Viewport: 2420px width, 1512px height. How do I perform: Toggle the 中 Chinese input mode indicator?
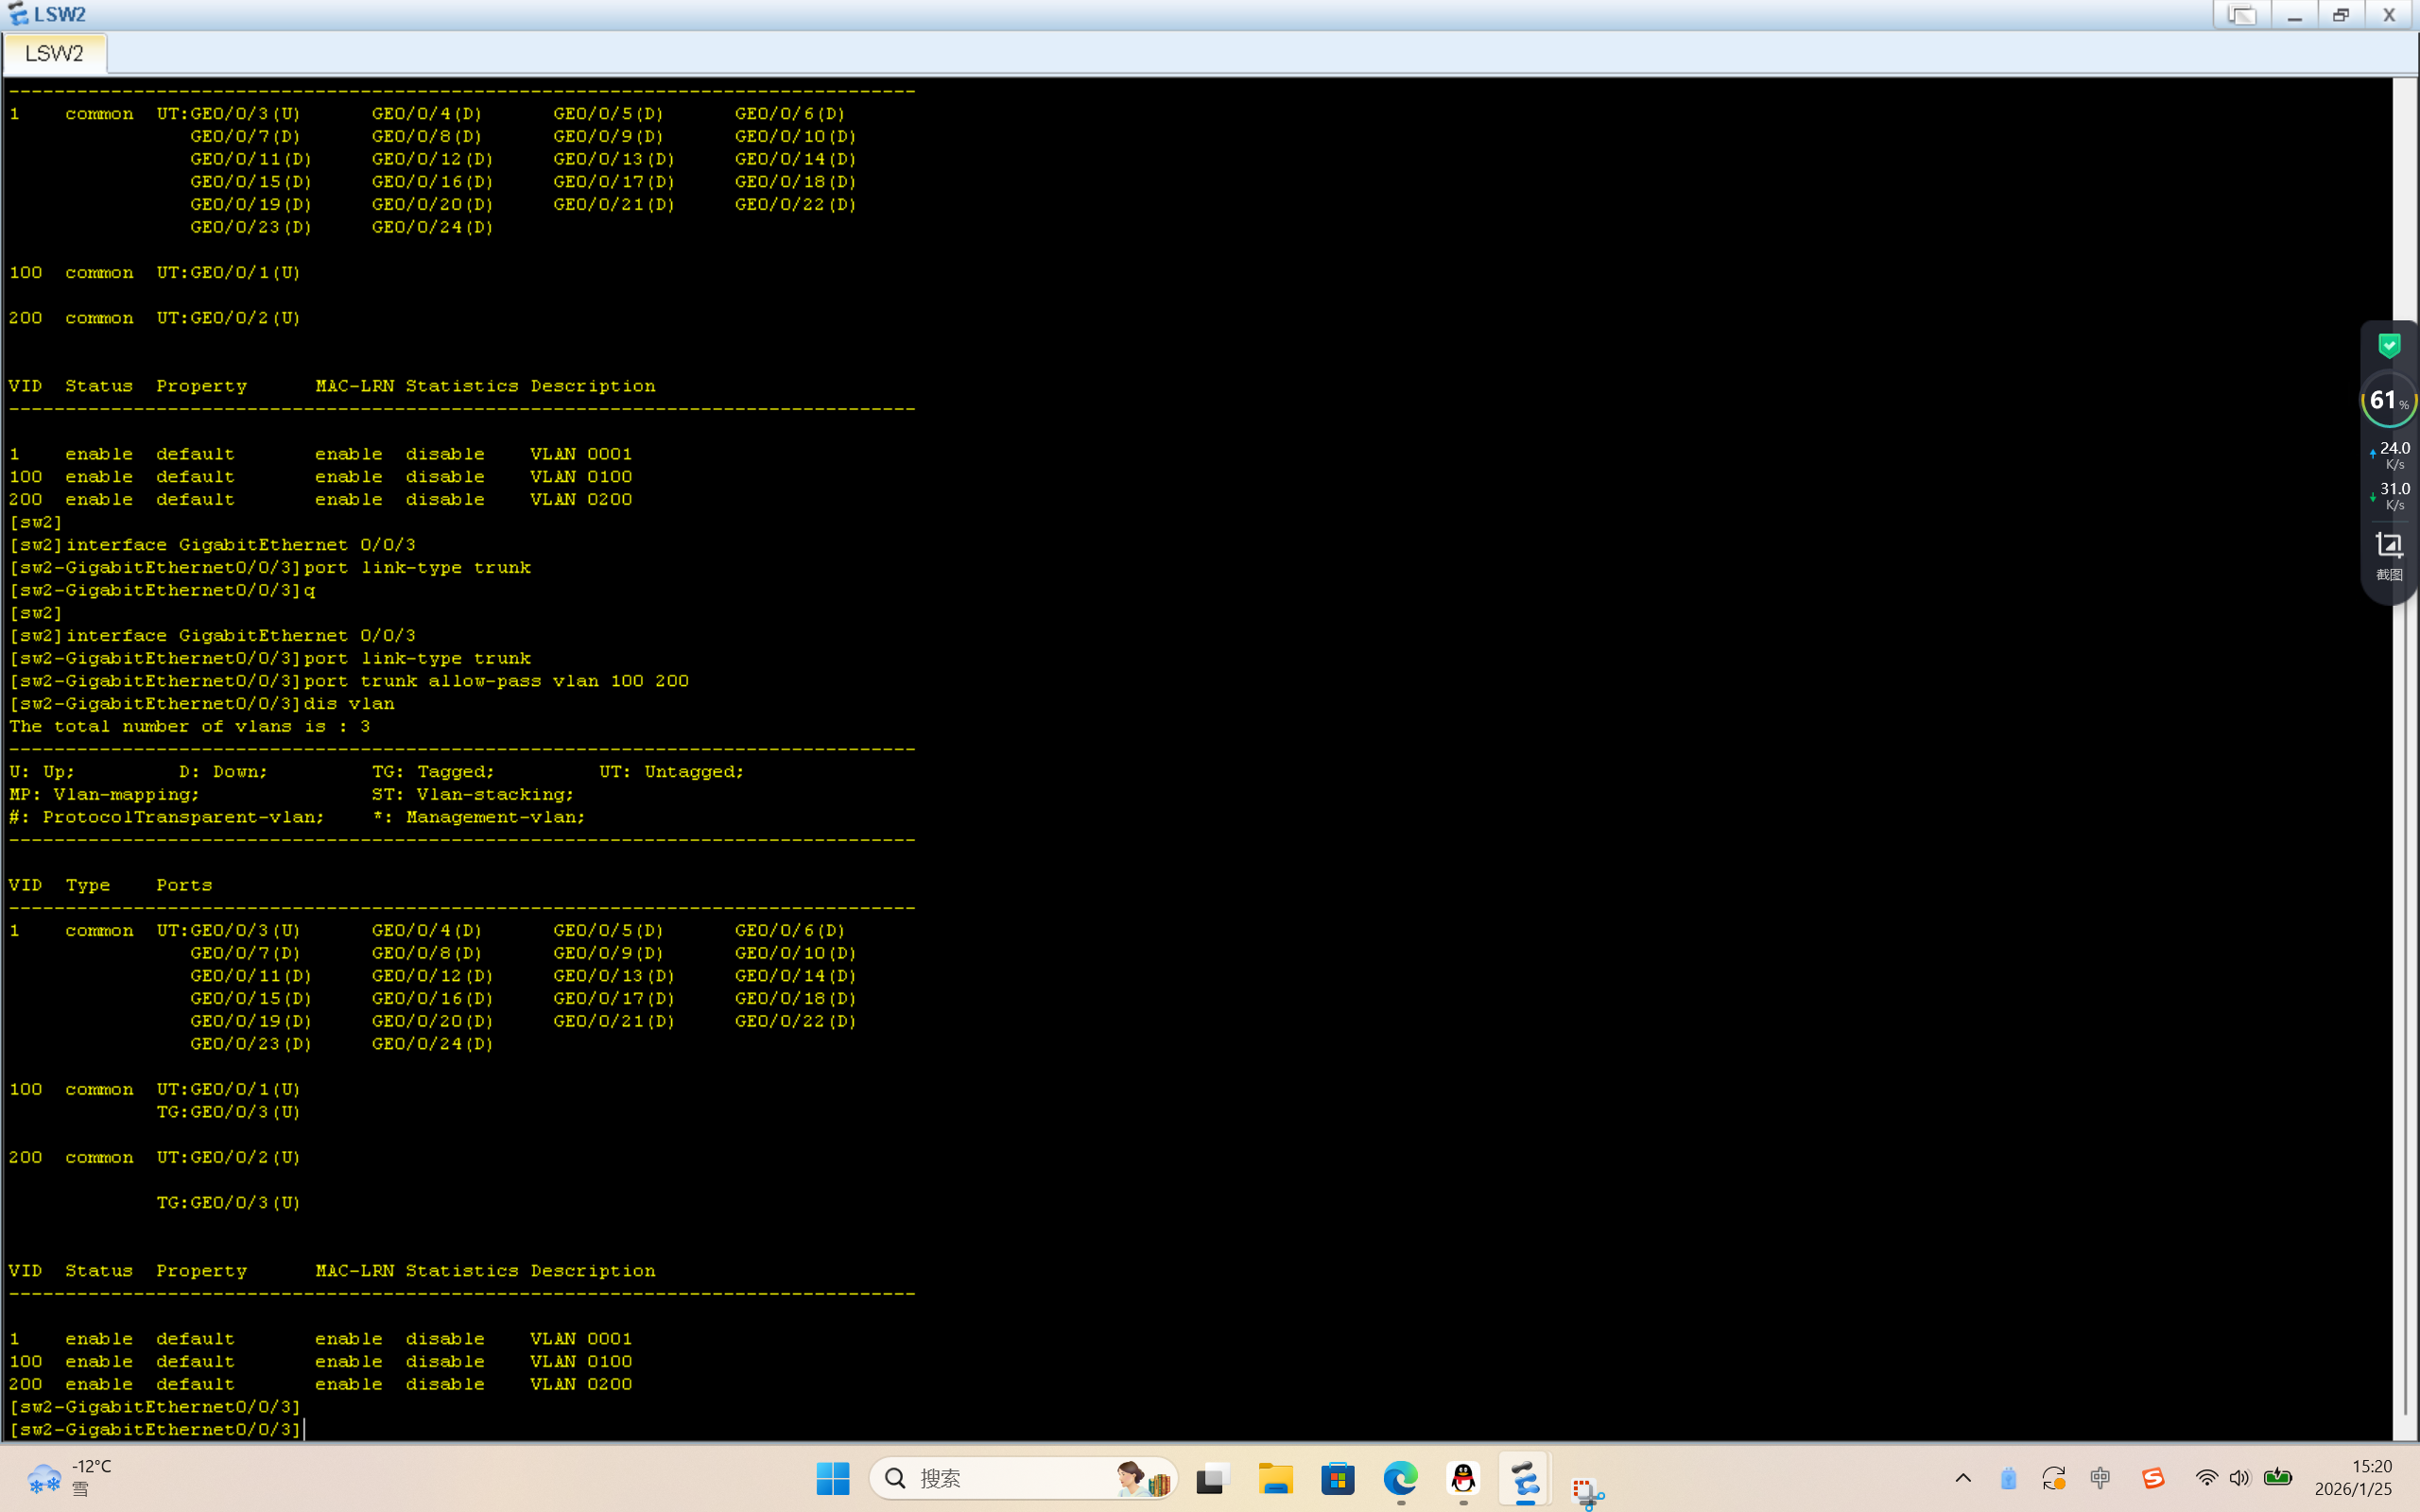[2100, 1478]
